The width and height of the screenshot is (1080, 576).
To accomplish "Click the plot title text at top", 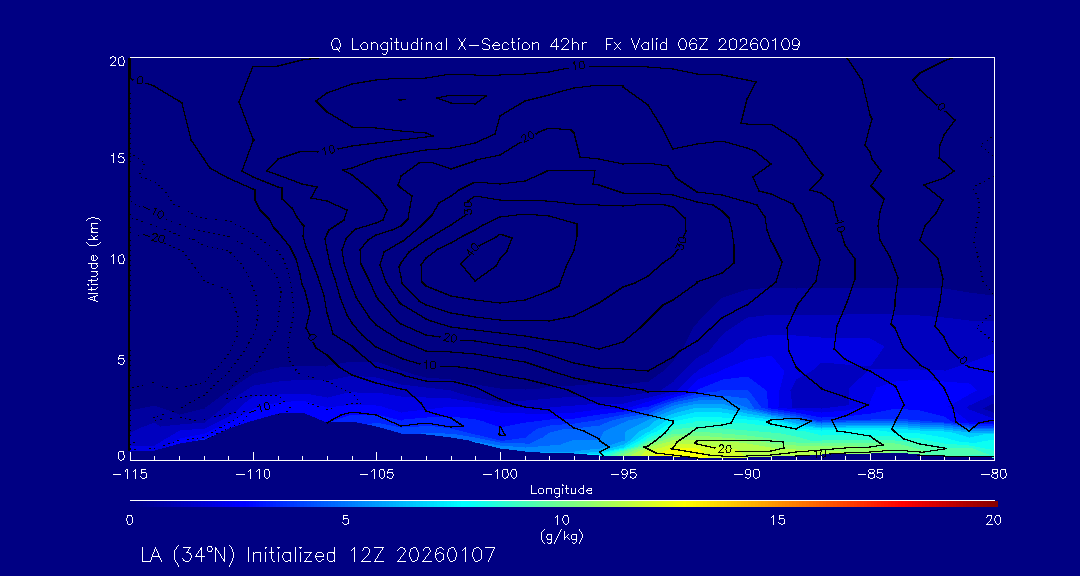I will coord(565,45).
